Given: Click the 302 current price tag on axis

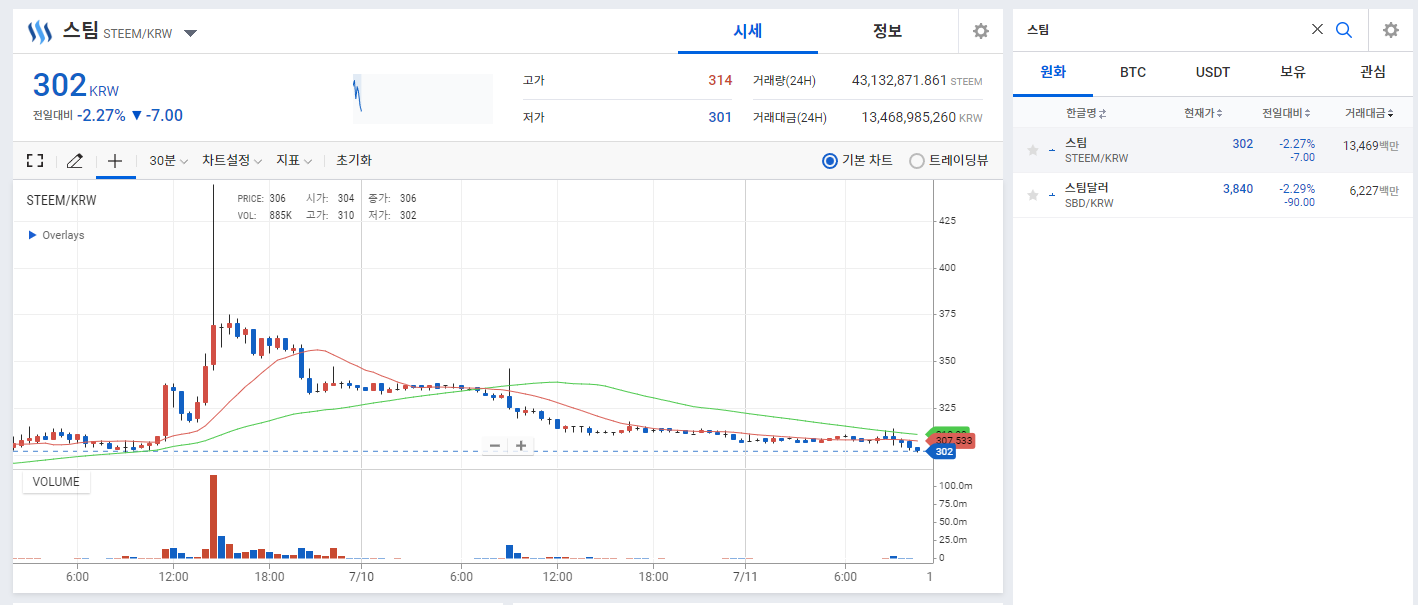Looking at the screenshot, I should [x=942, y=452].
